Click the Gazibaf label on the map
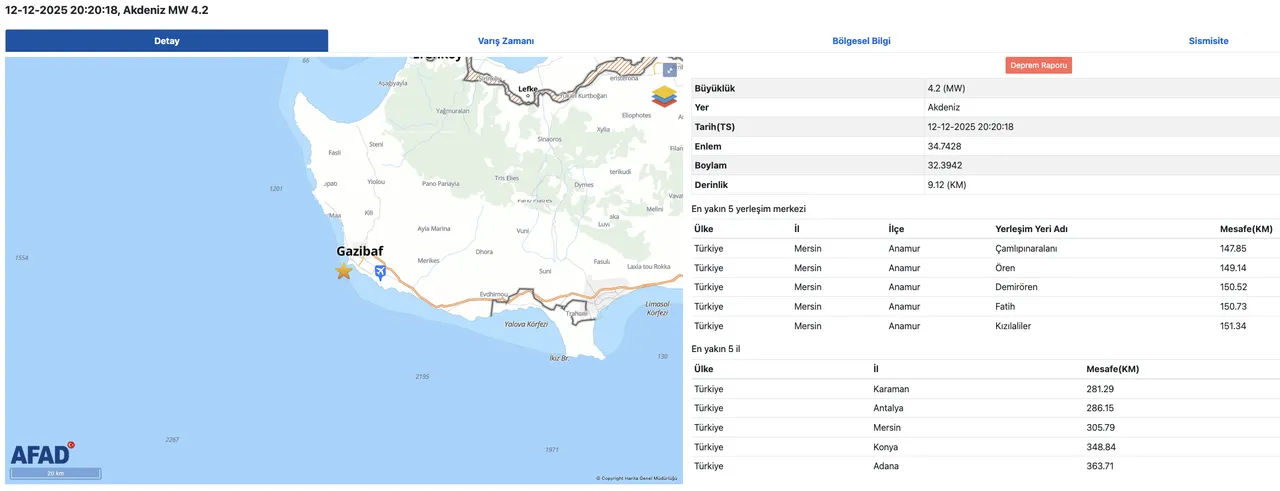Image resolution: width=1280 pixels, height=491 pixels. point(359,252)
